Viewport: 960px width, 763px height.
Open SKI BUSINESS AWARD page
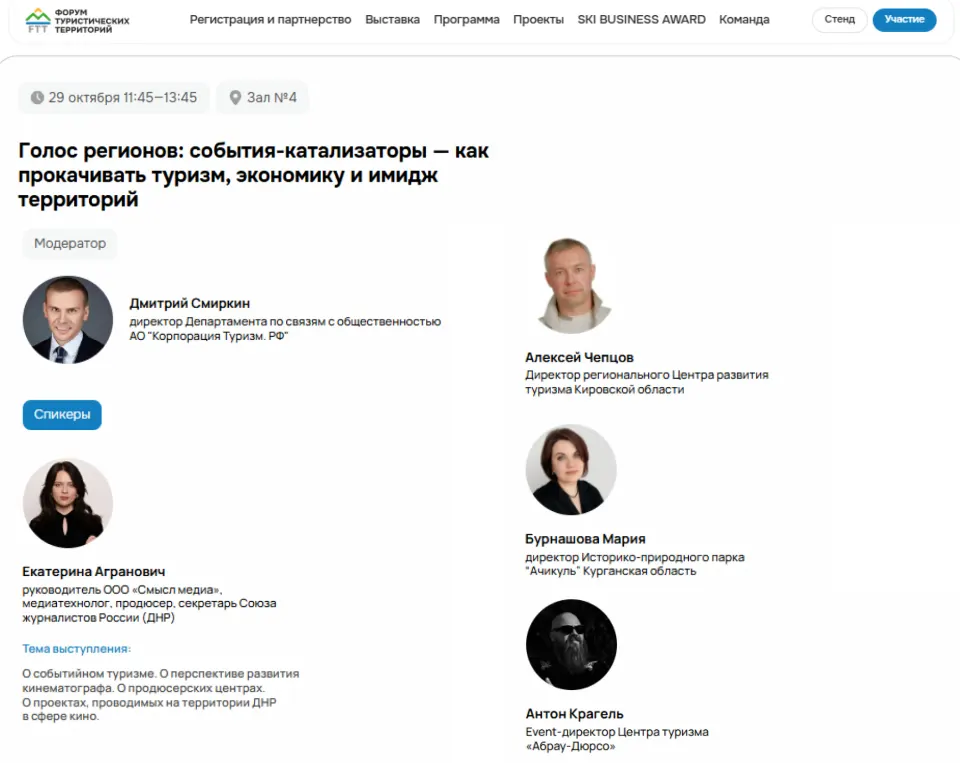tap(641, 20)
